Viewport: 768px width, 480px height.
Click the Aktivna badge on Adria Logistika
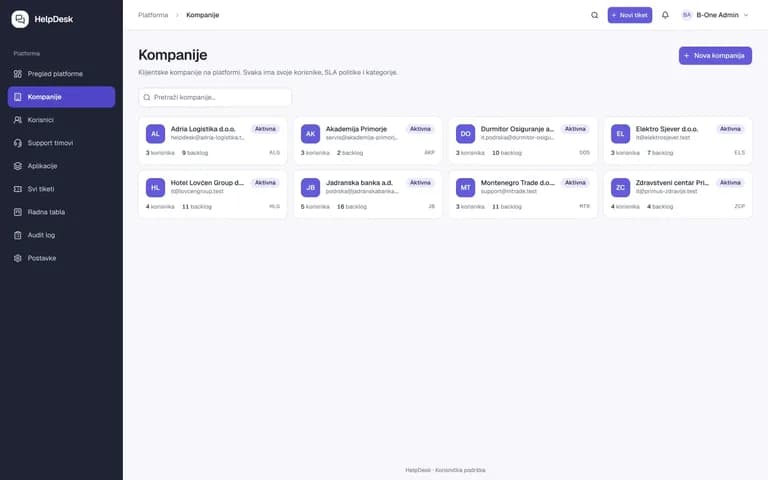pos(265,129)
